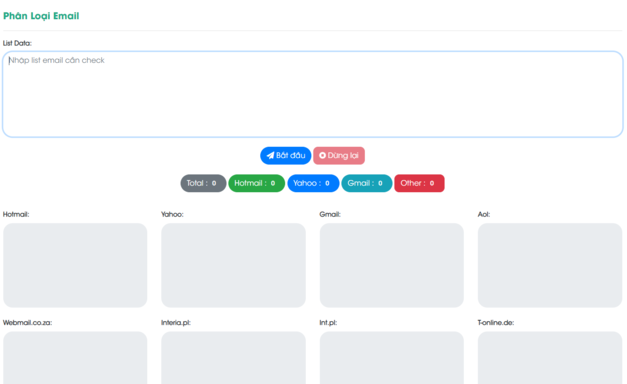Image resolution: width=627 pixels, height=384 pixels.
Task: Click the Aol results box
Action: click(550, 265)
